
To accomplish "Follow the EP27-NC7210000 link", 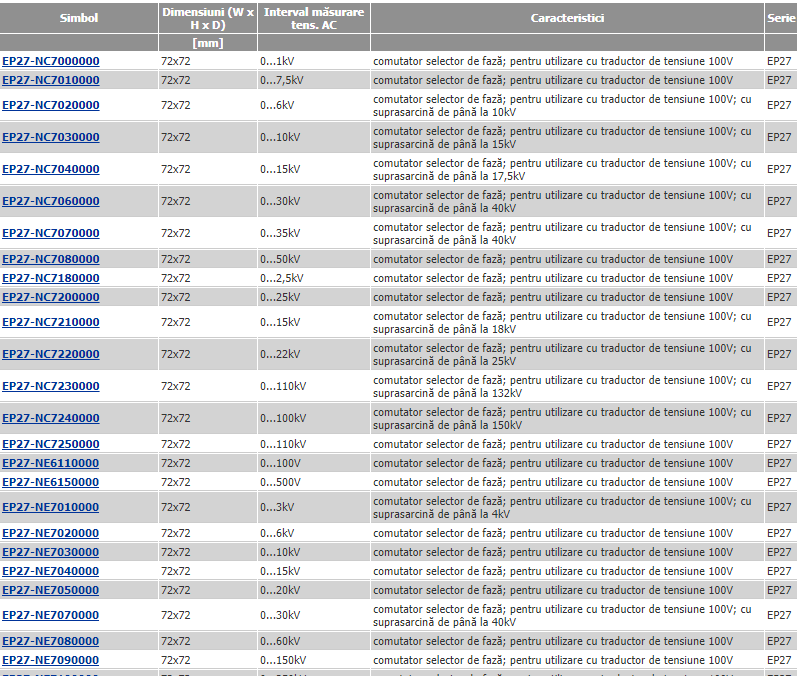I will click(x=51, y=322).
